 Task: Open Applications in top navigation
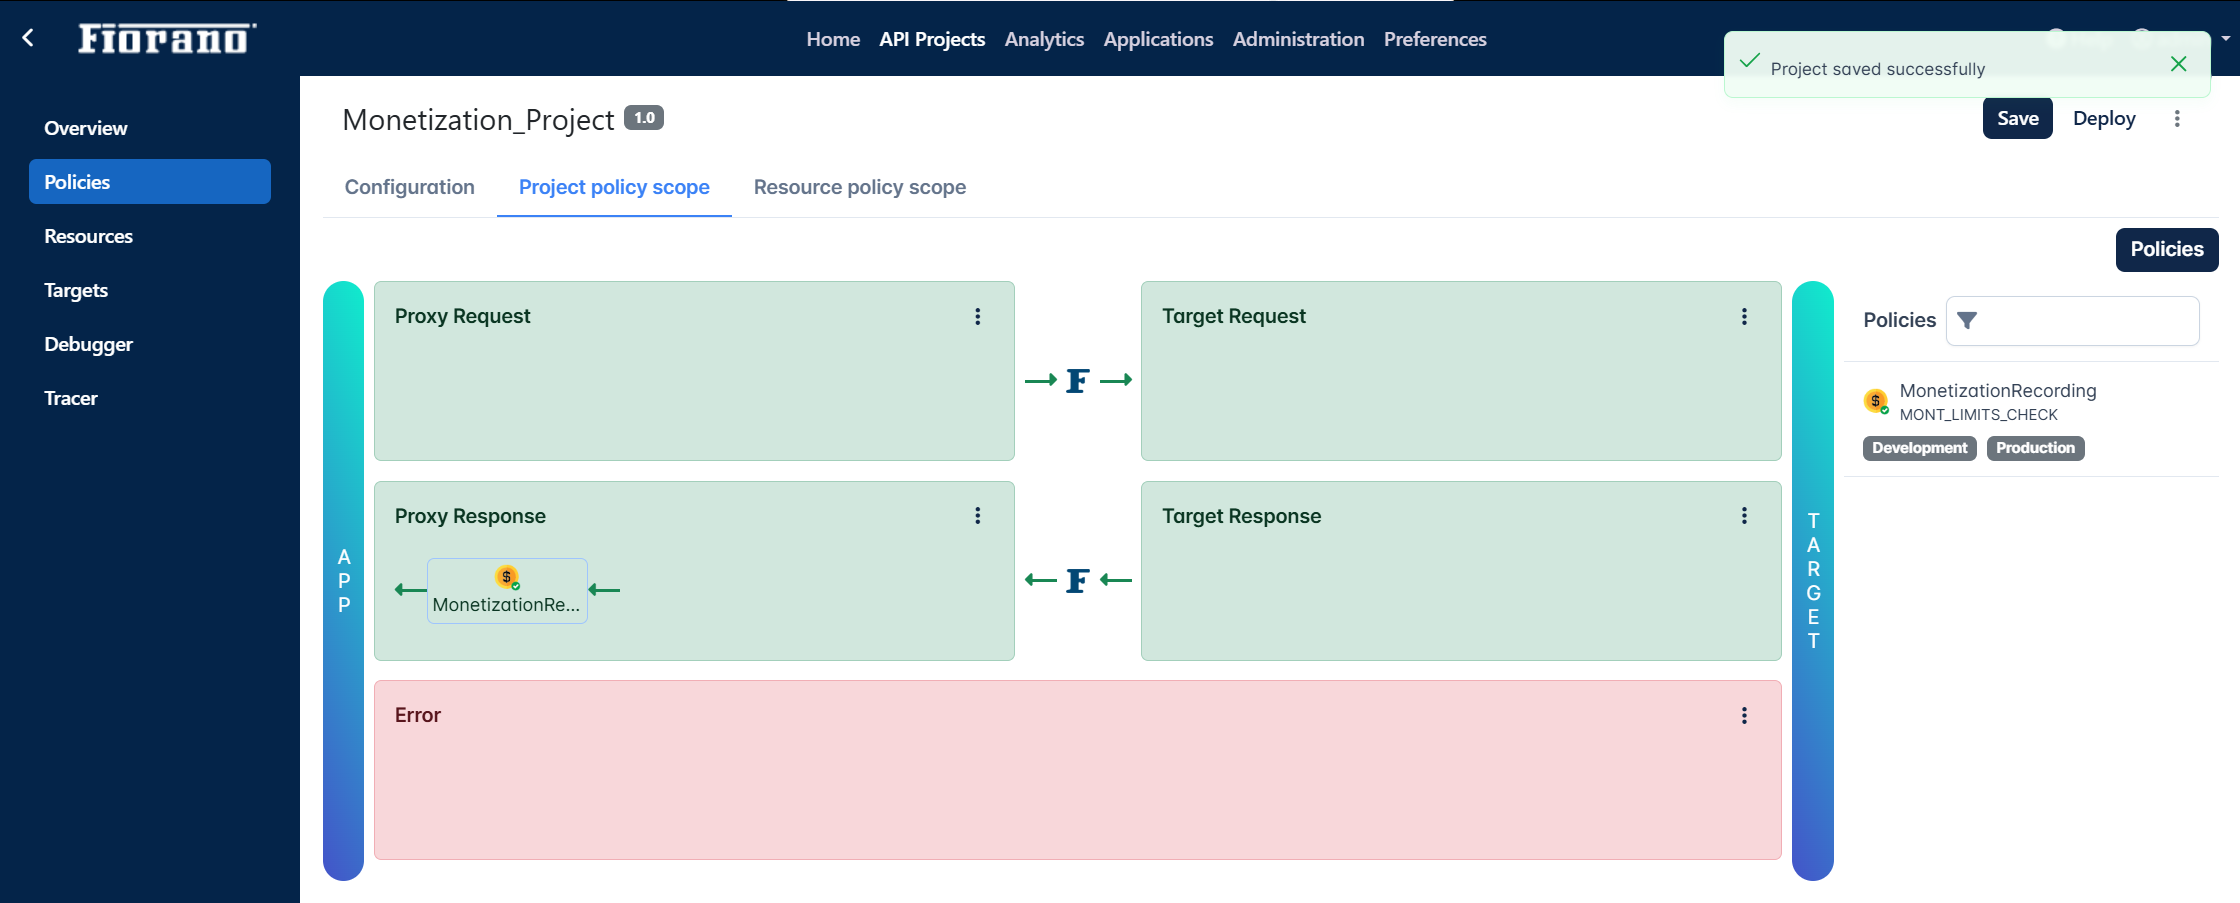tap(1158, 39)
